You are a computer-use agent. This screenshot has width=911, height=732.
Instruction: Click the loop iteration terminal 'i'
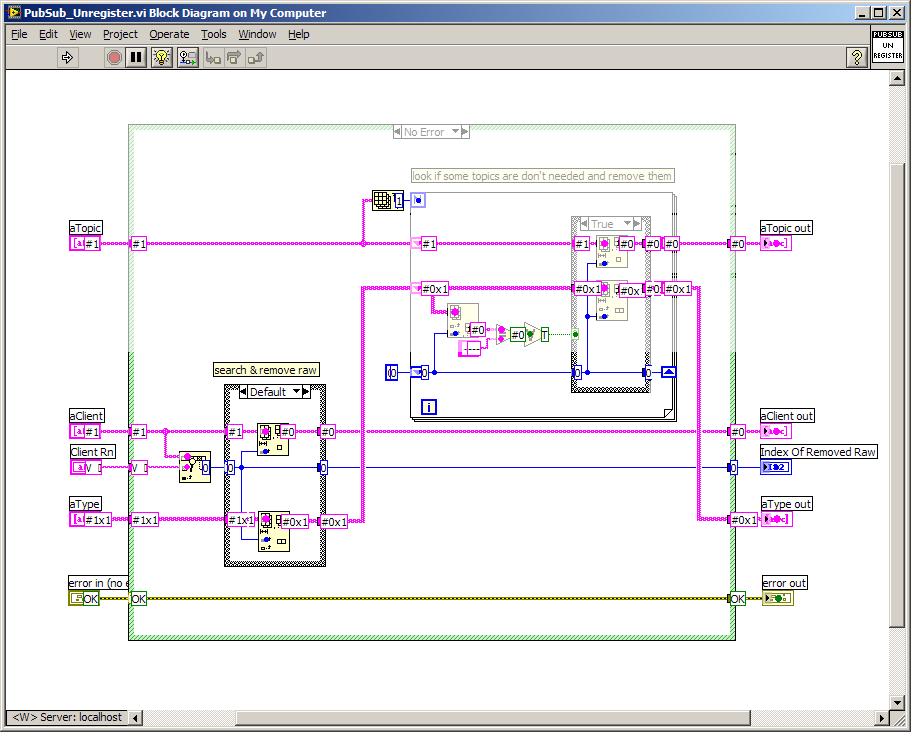(x=429, y=406)
